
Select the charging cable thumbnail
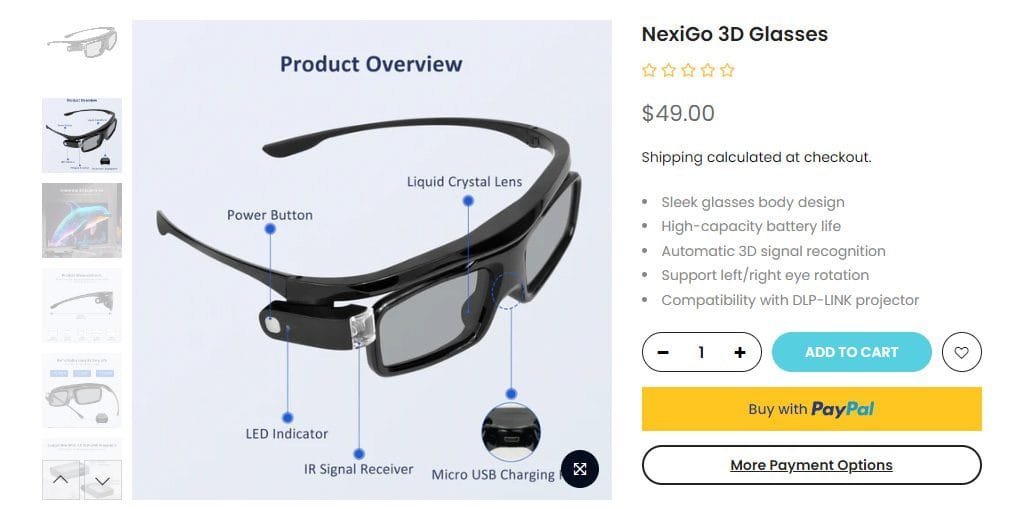tap(82, 390)
